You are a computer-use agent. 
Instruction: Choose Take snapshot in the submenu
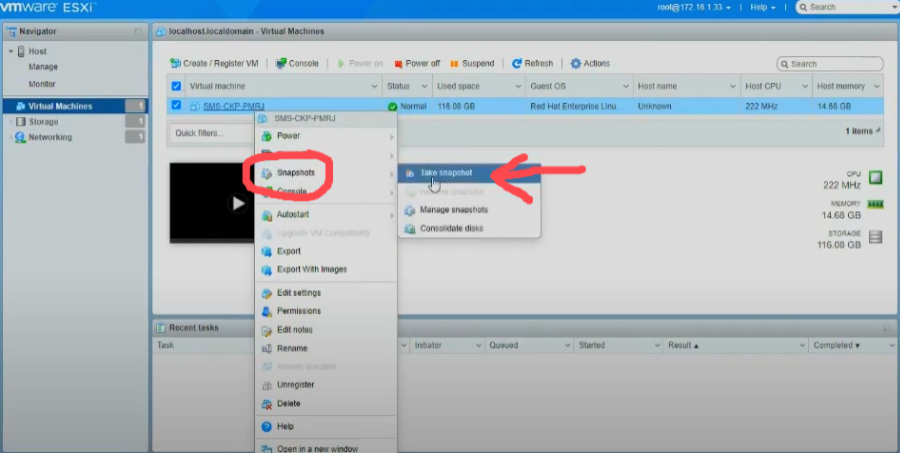[x=469, y=172]
